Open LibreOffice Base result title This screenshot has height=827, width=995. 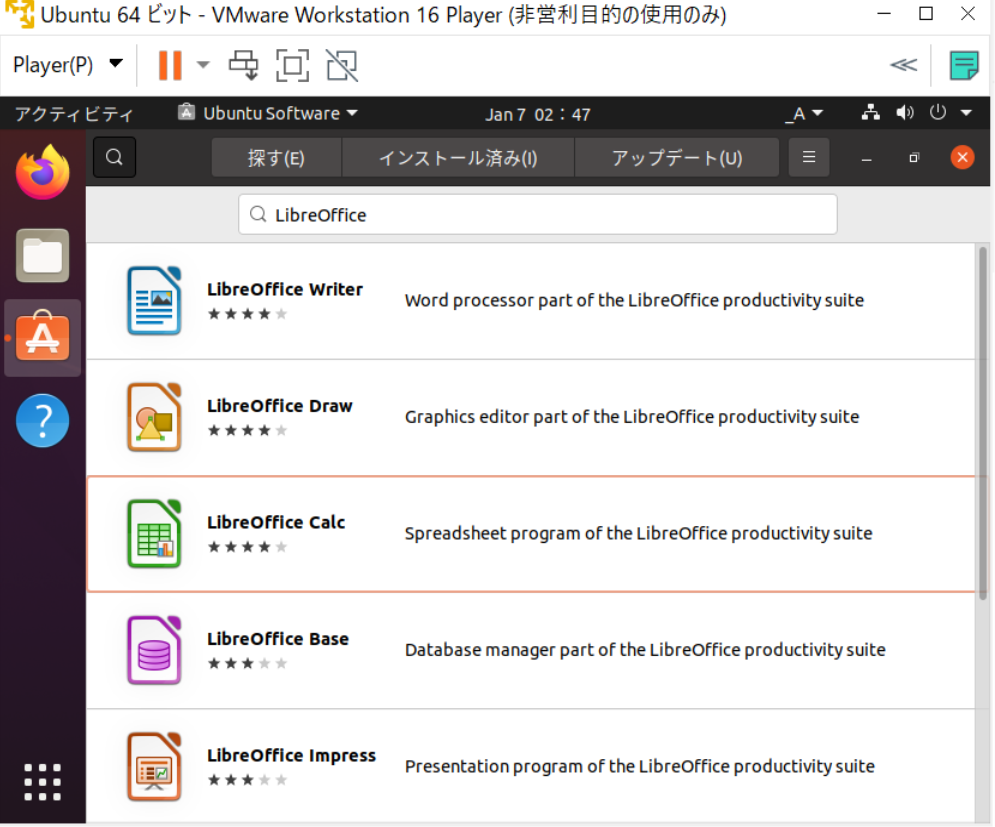coord(278,638)
